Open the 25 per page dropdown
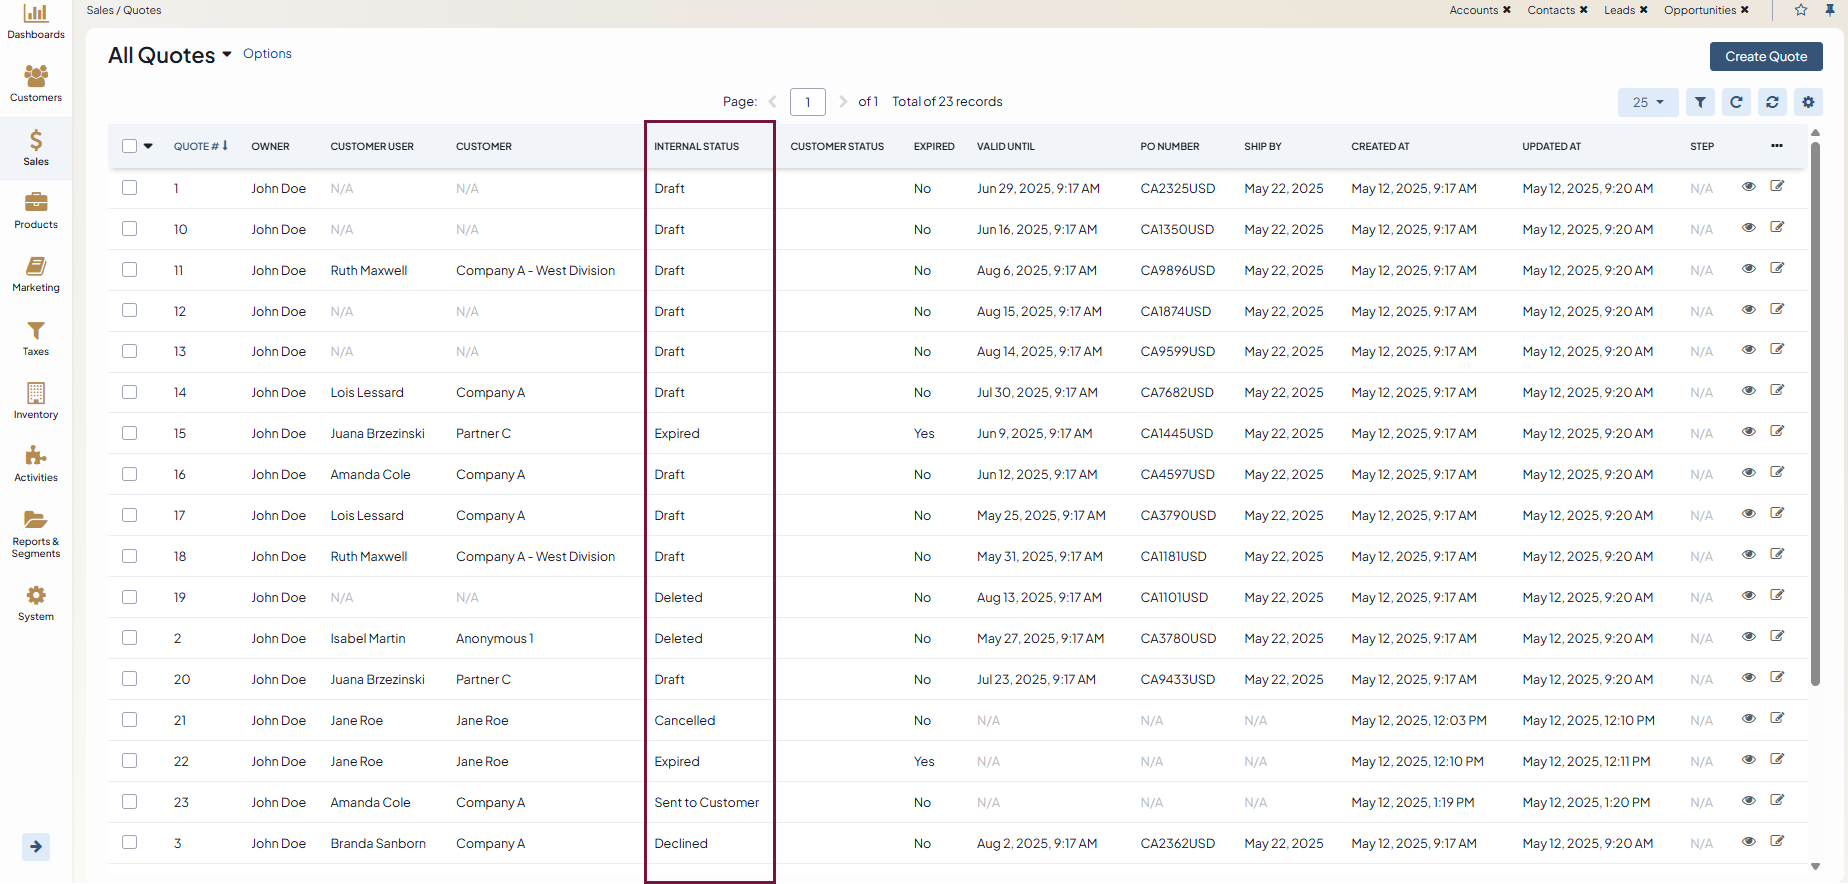1848x884 pixels. point(1647,102)
